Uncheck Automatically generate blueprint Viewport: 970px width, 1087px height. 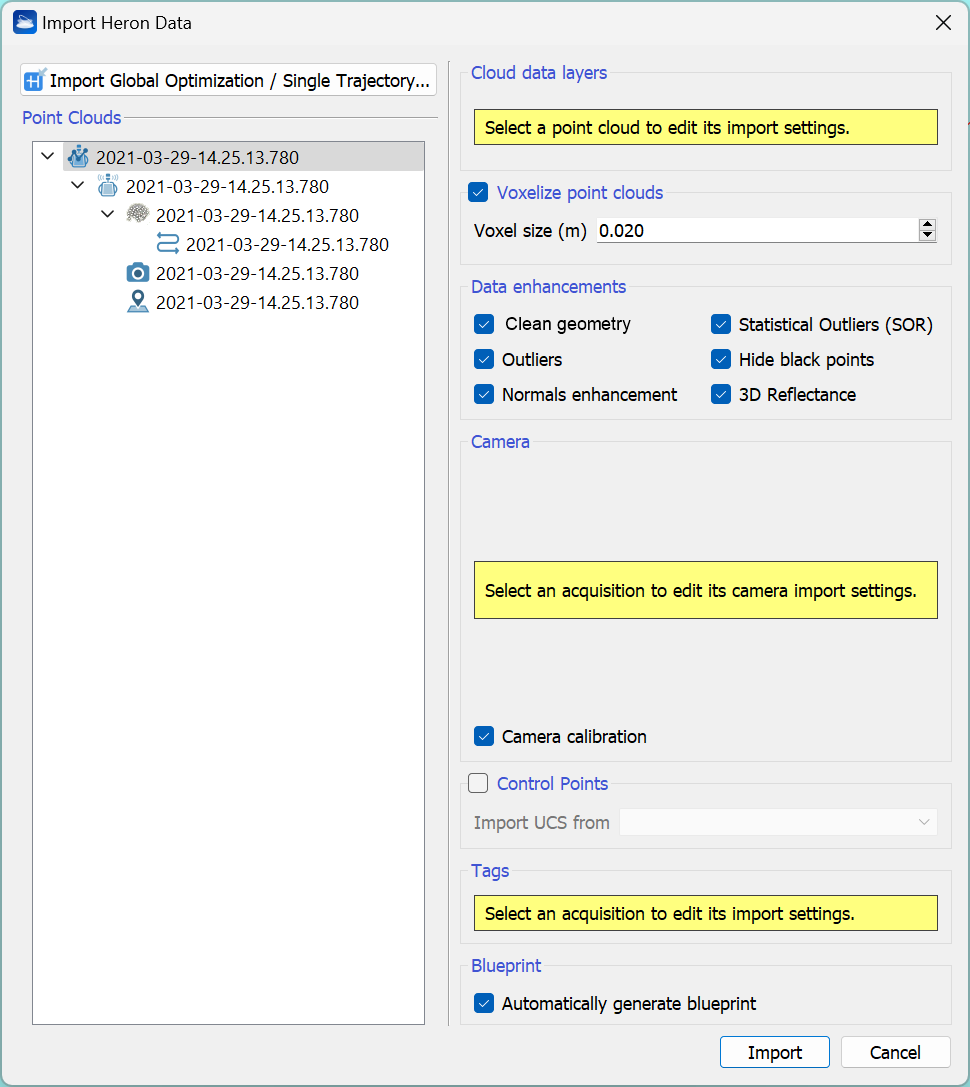coord(484,1003)
